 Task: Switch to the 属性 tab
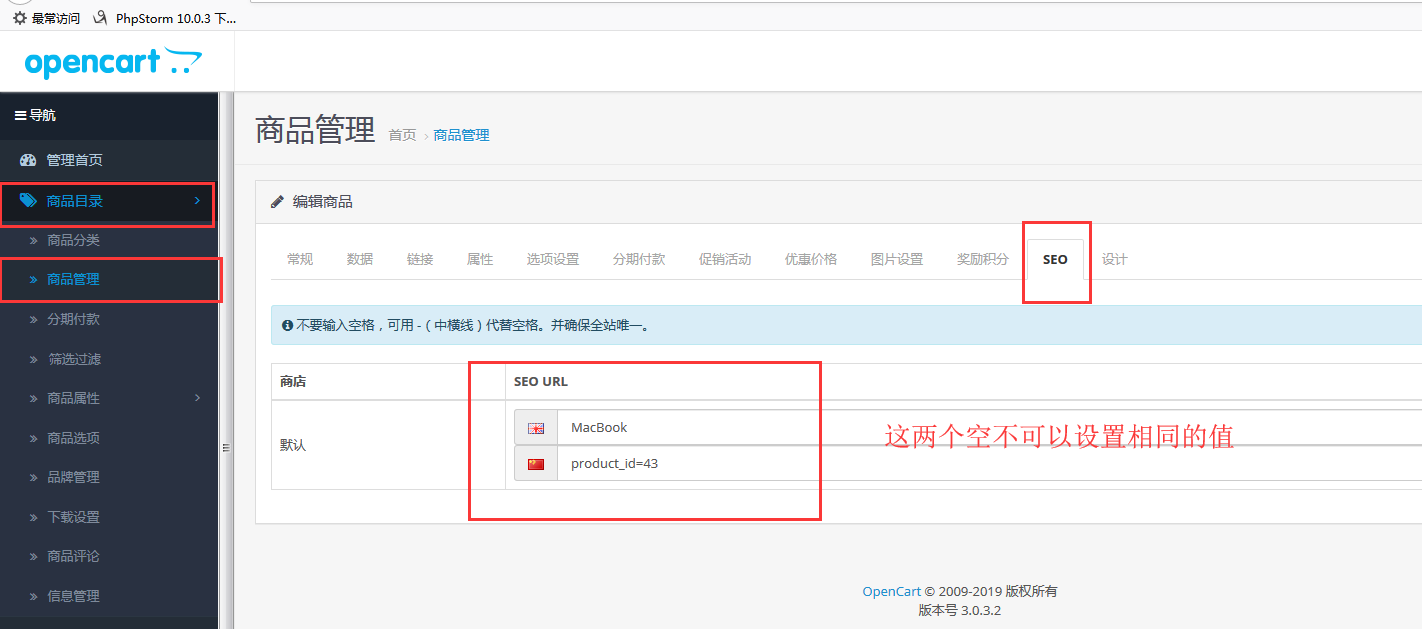480,259
